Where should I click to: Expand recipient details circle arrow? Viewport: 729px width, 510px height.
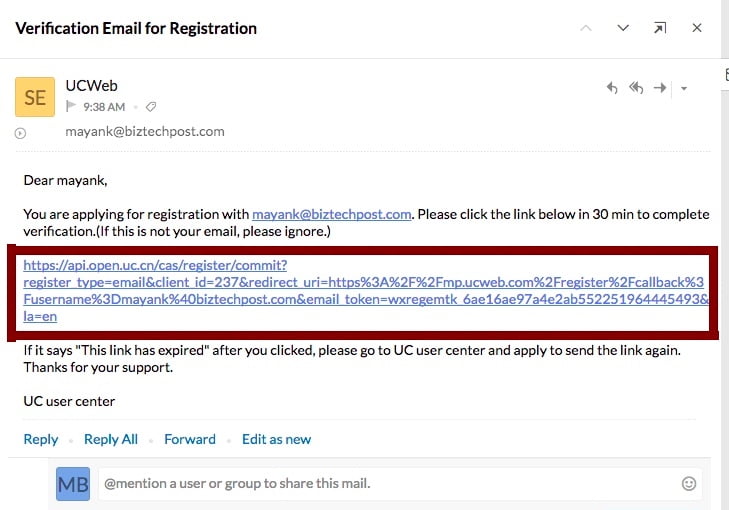coord(20,133)
